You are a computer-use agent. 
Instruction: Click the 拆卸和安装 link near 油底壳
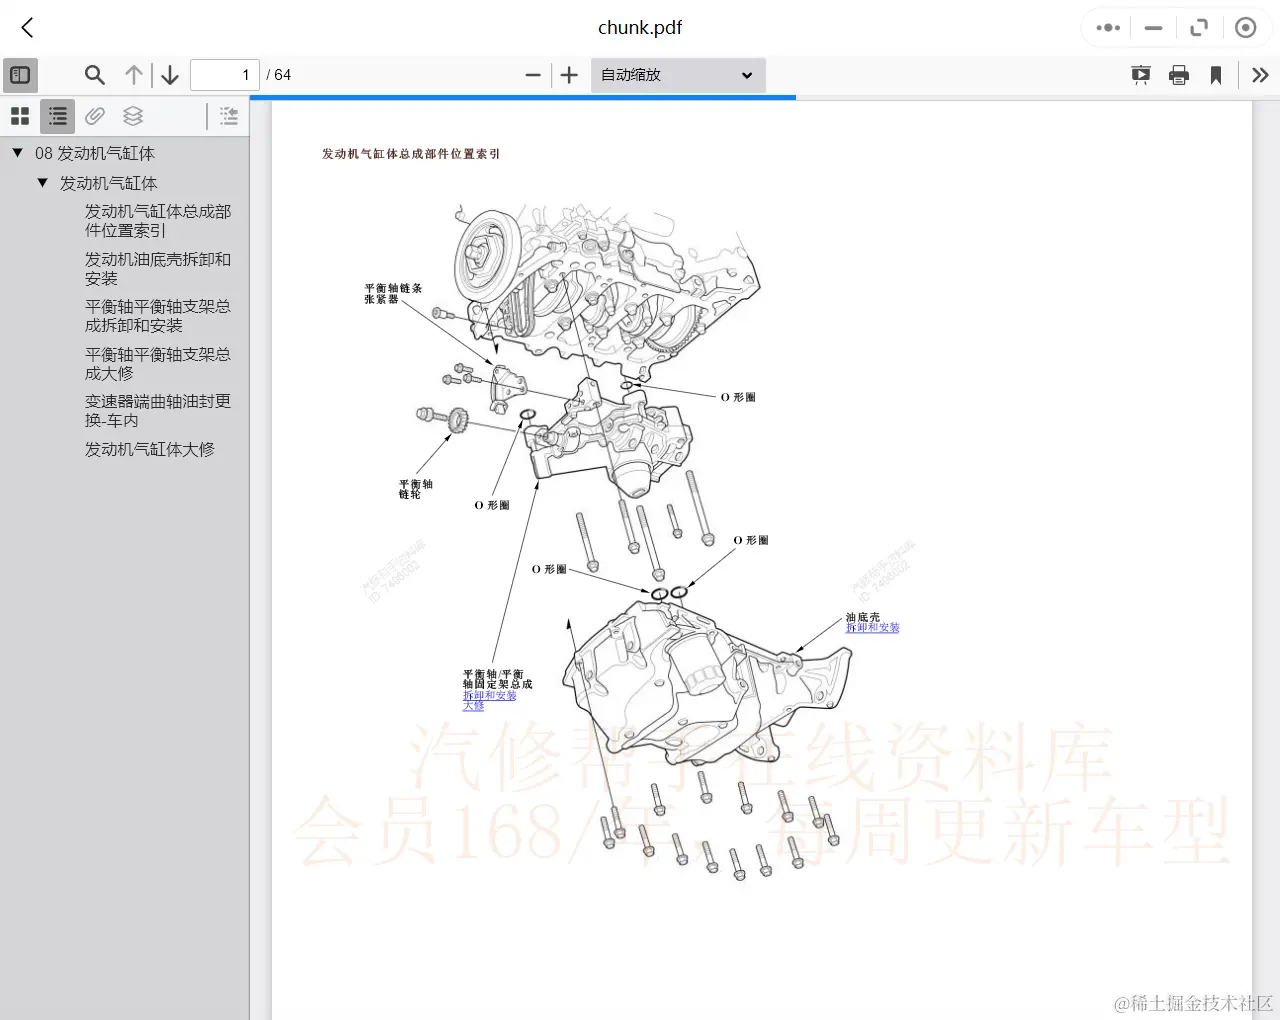pos(871,628)
